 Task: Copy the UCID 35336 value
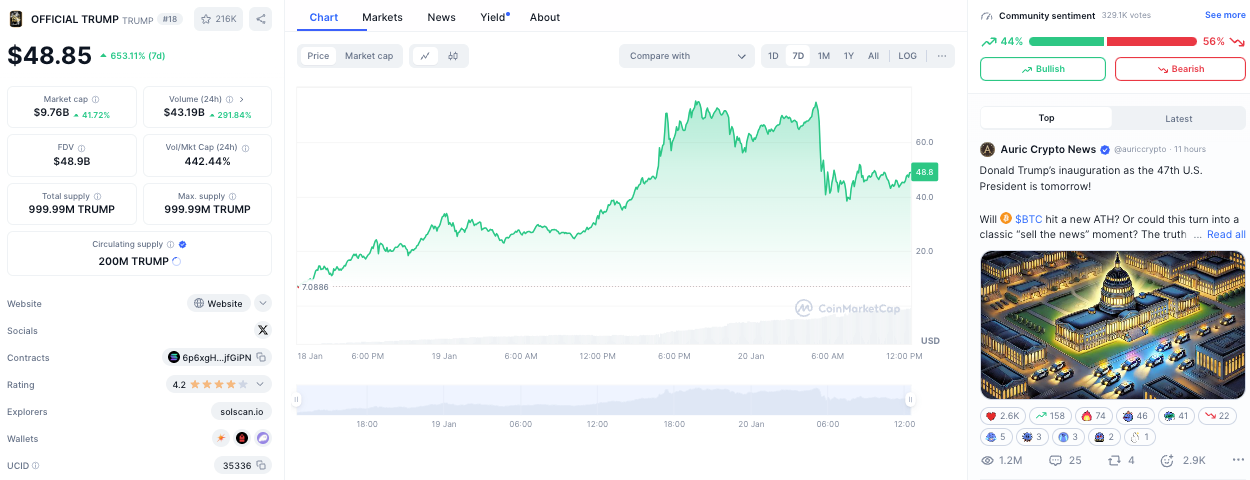click(261, 465)
